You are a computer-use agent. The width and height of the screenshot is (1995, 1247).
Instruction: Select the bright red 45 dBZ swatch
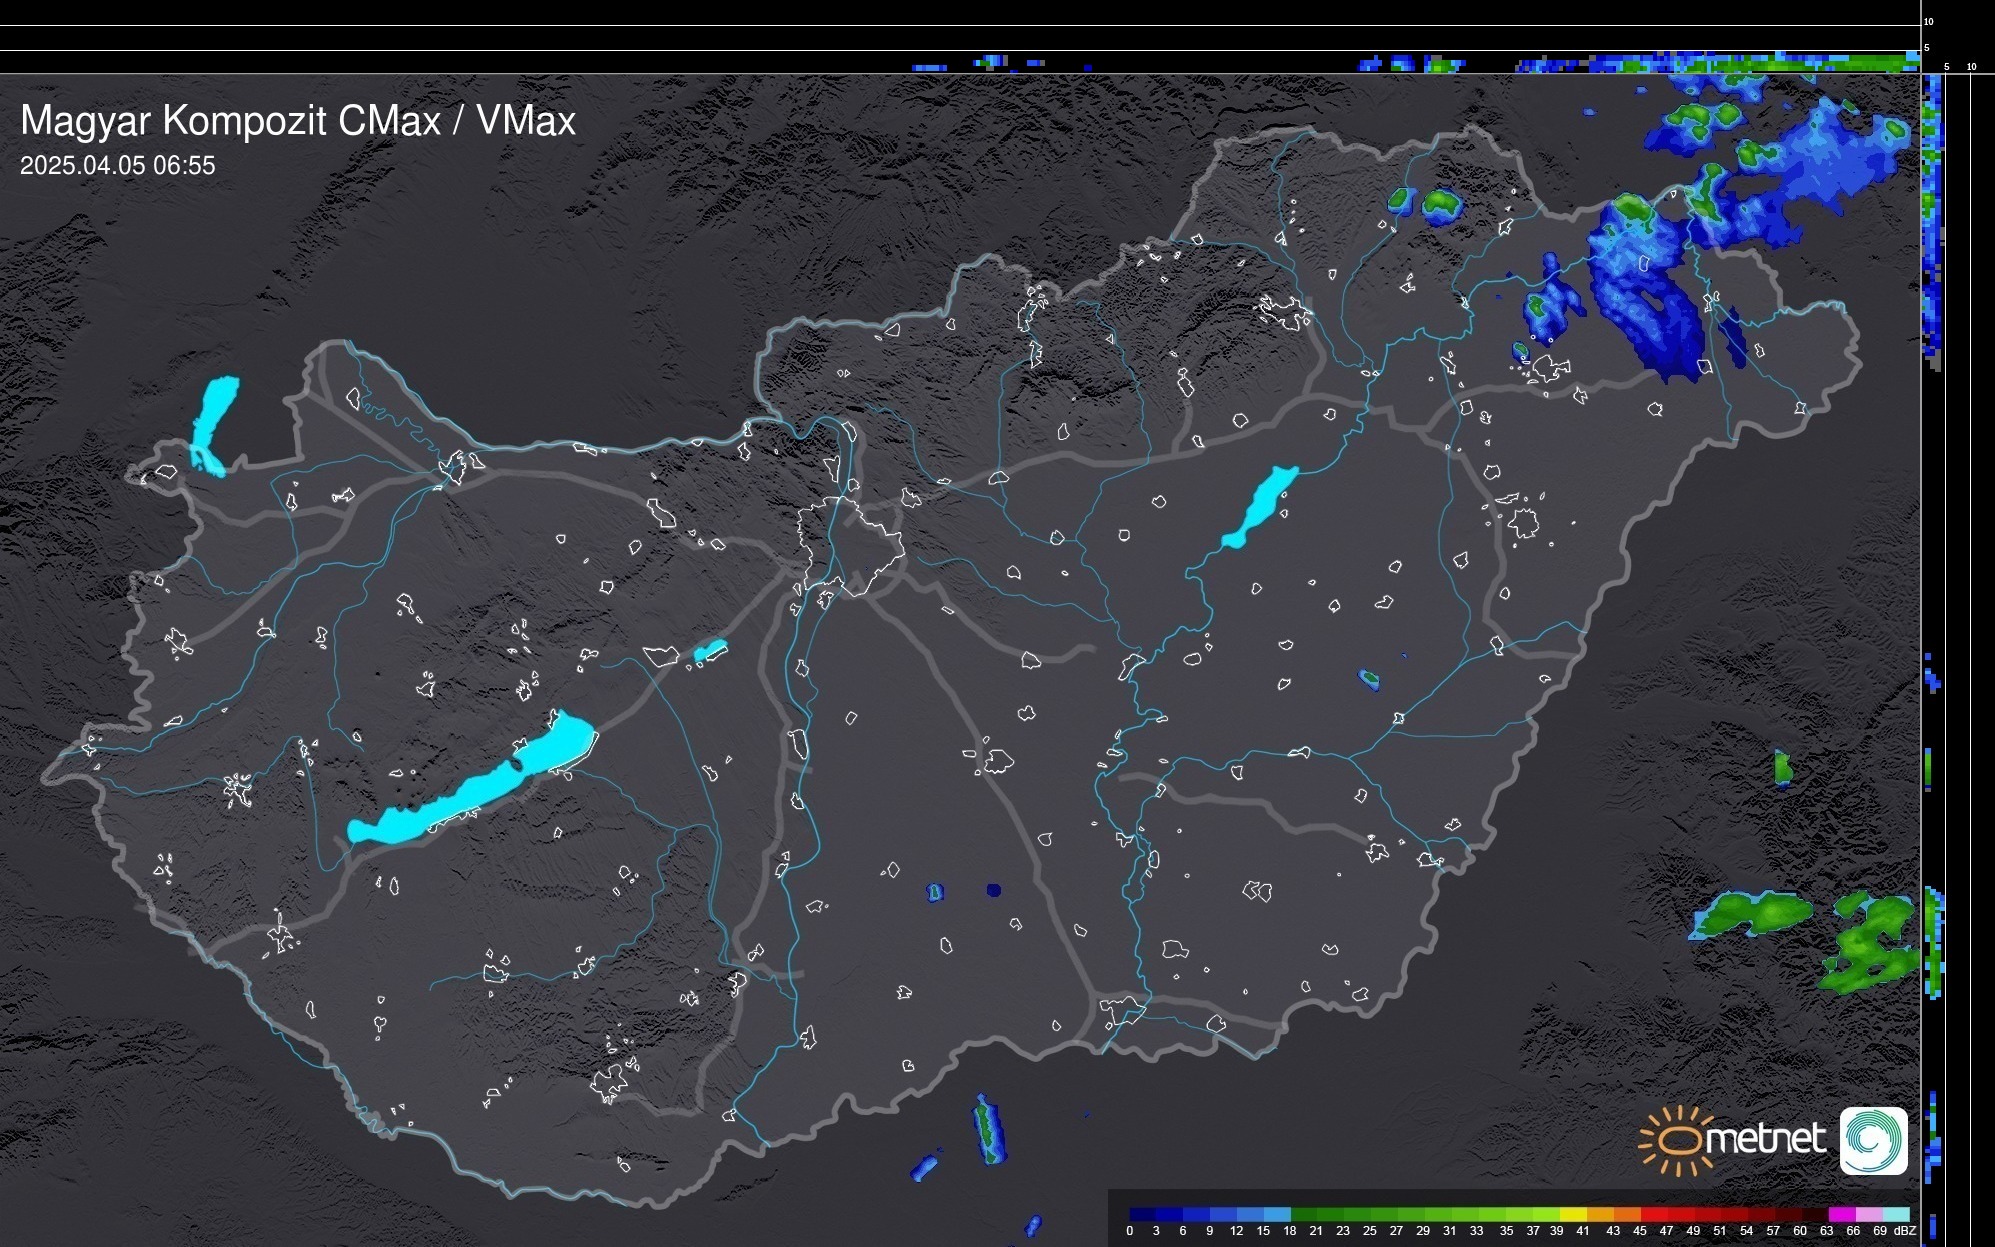point(1653,1215)
